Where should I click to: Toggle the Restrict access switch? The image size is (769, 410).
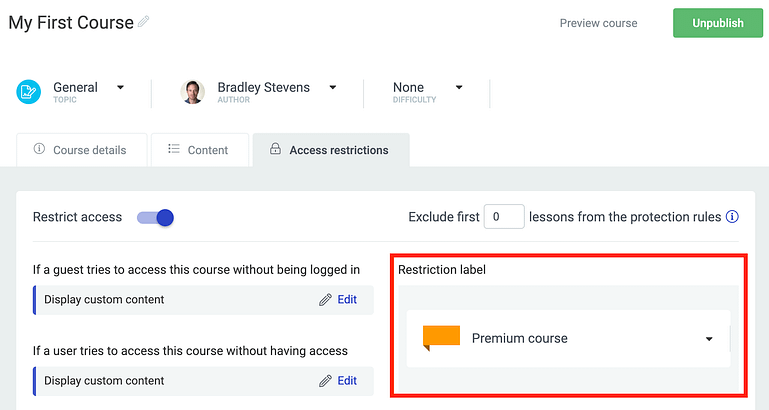point(155,217)
